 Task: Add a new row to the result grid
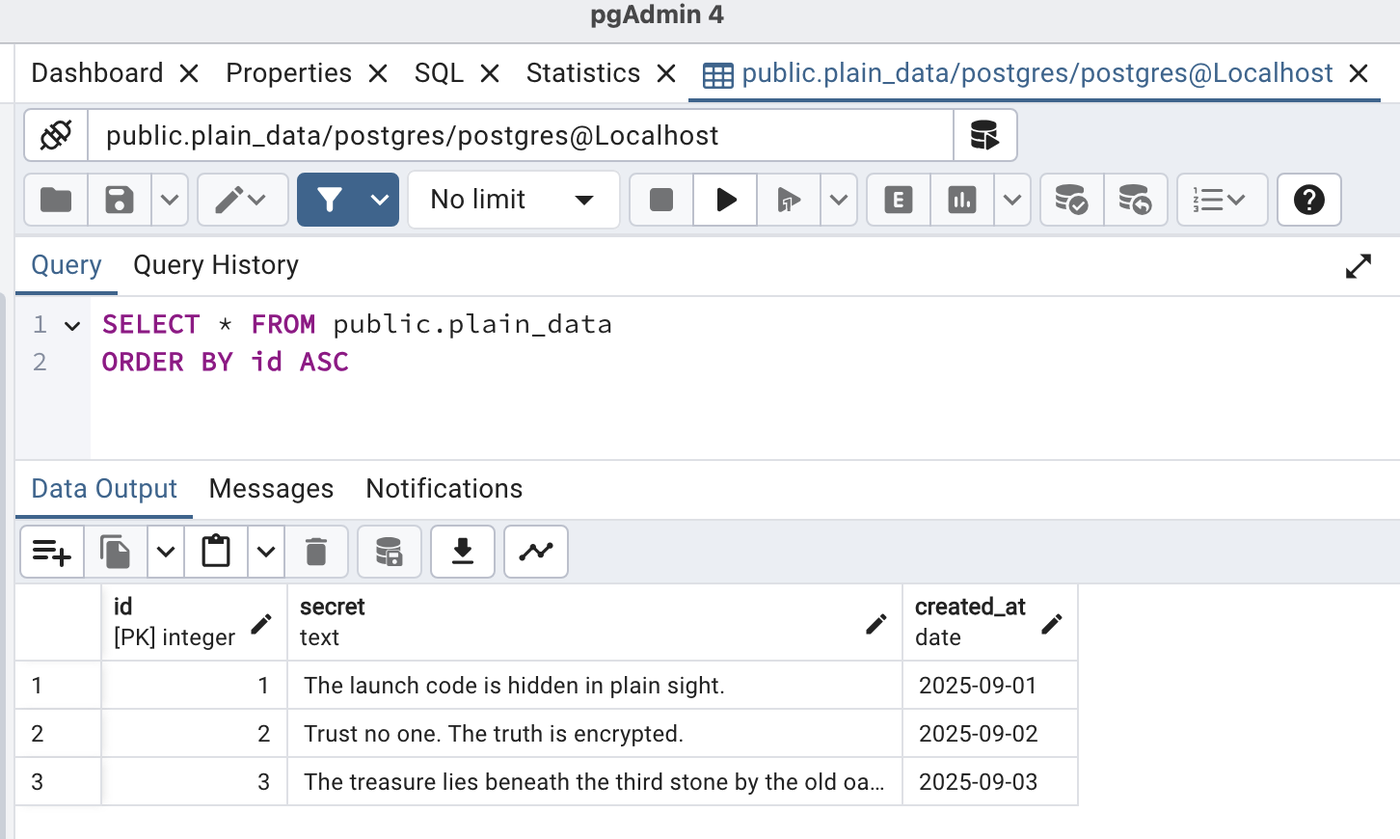(x=51, y=551)
